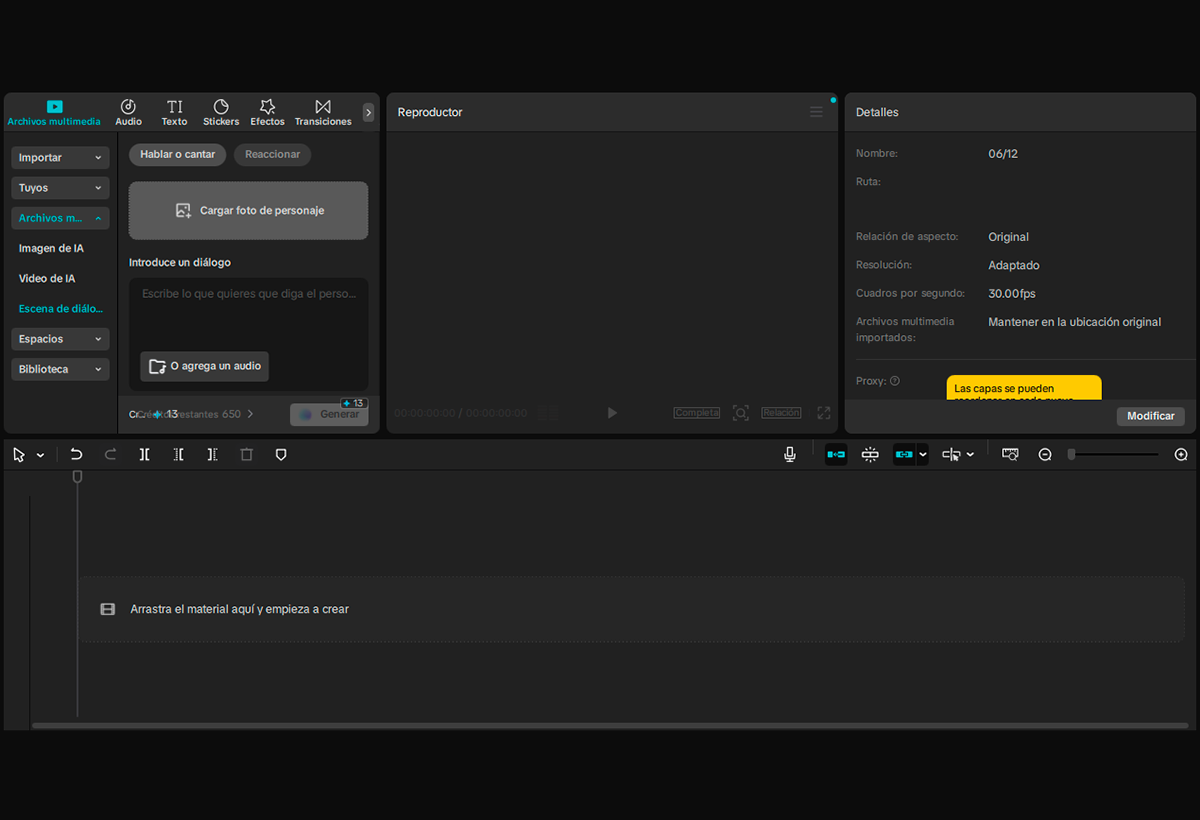Toggle the preview axis cursor icon
The width and height of the screenshot is (1200, 820).
[951, 455]
